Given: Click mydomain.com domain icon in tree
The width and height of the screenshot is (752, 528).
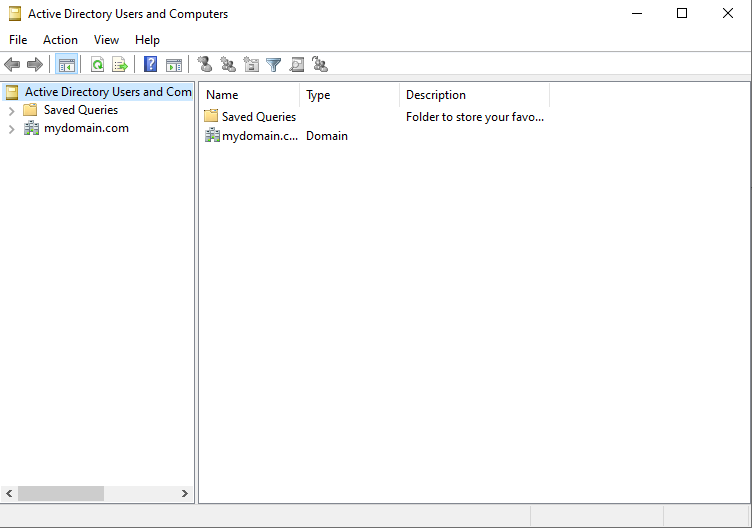Looking at the screenshot, I should point(31,128).
